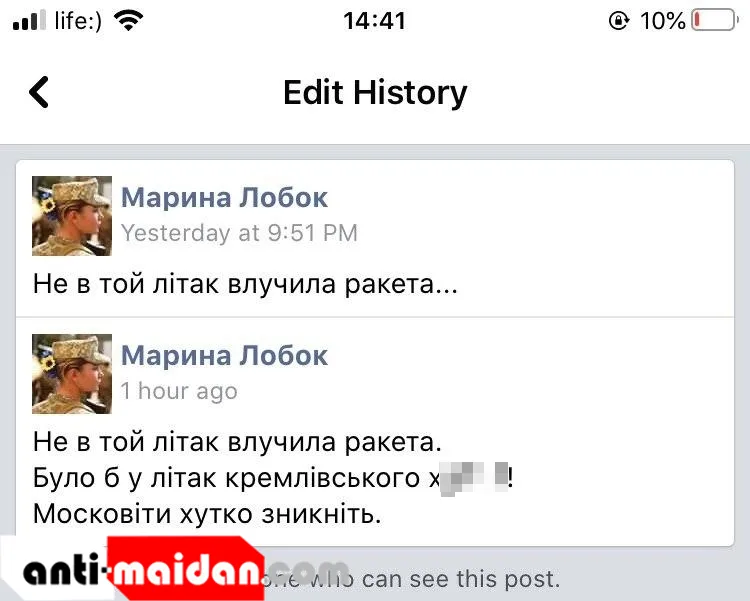
Task: Tap the life:) carrier label
Action: pos(78,21)
